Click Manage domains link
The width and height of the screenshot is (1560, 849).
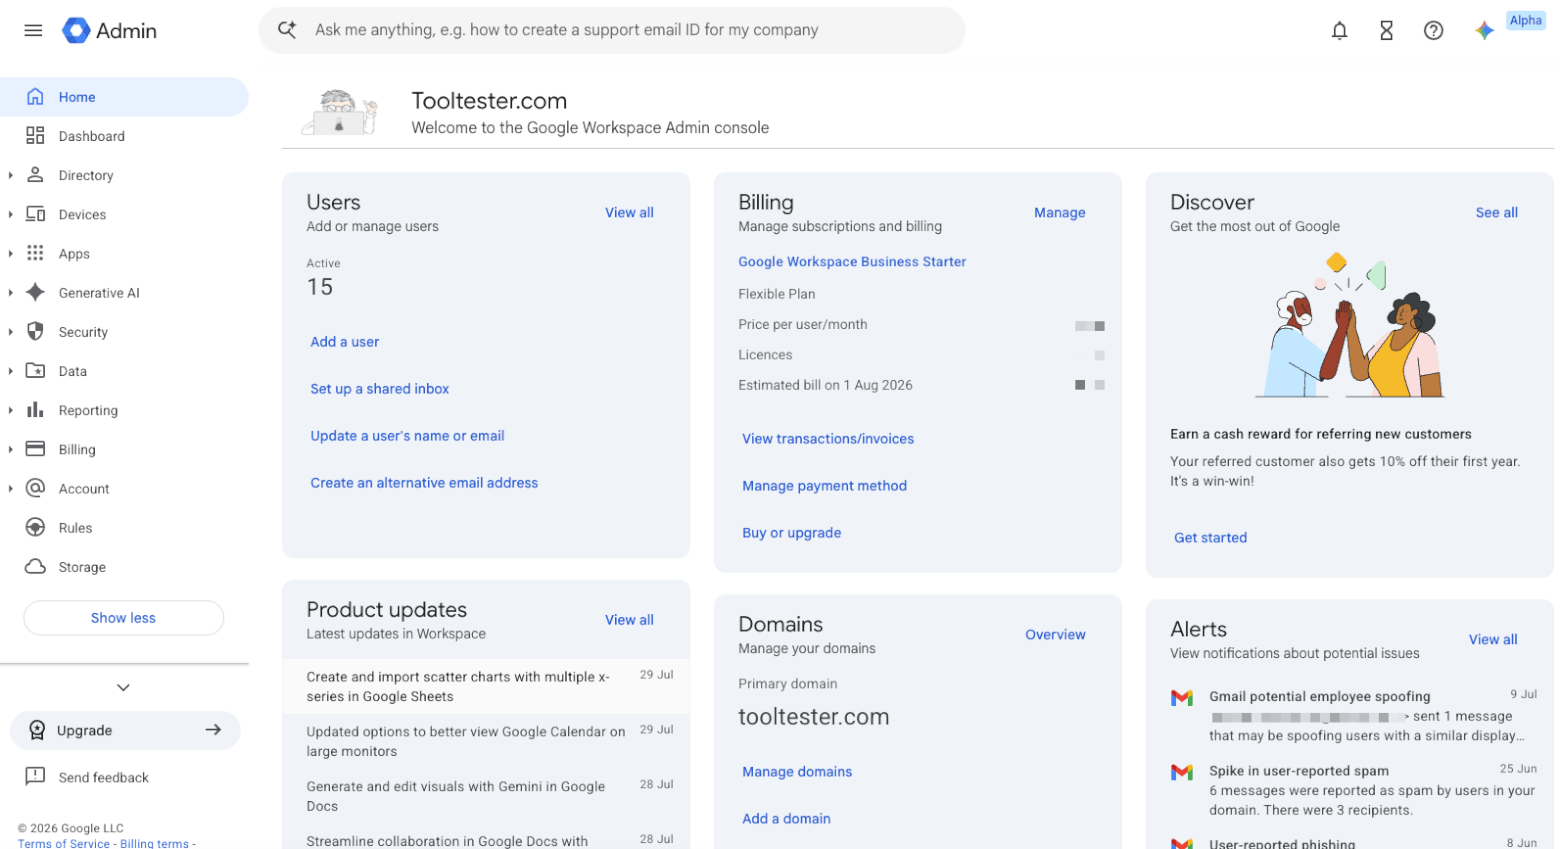tap(797, 772)
